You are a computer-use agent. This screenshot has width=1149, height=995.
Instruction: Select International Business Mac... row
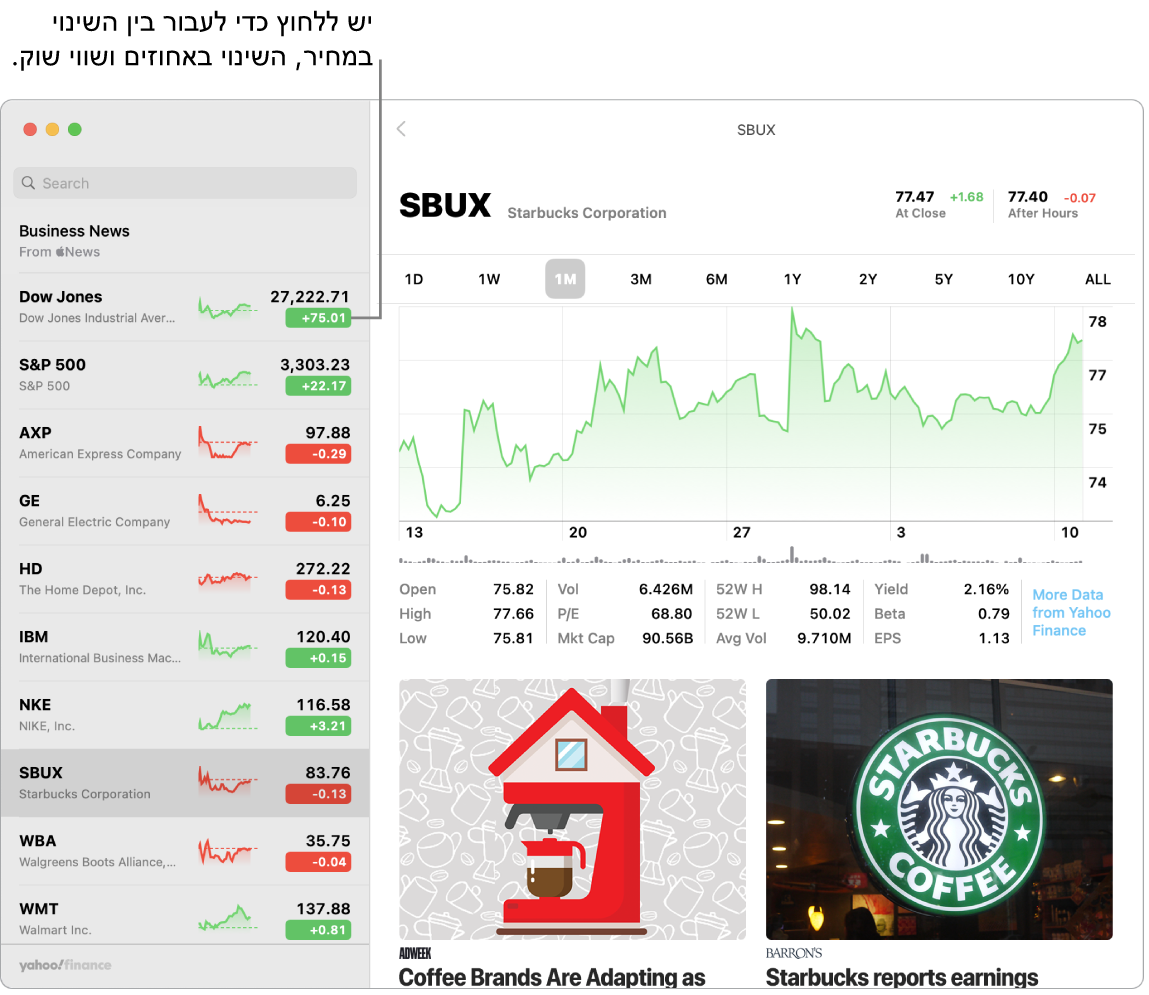click(185, 648)
